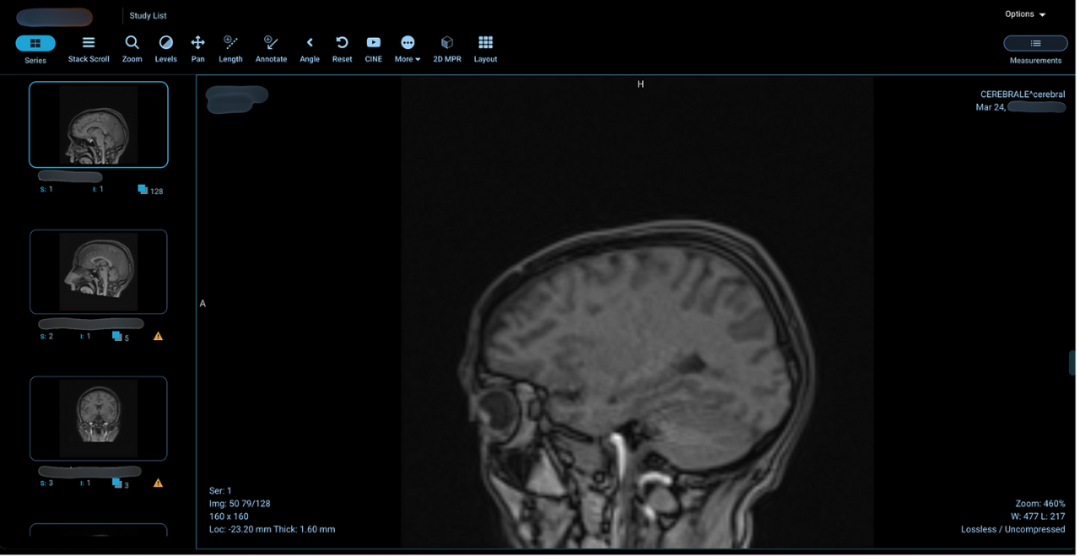Go to Study List
Image resolution: width=1080 pixels, height=557 pixels.
coord(148,16)
